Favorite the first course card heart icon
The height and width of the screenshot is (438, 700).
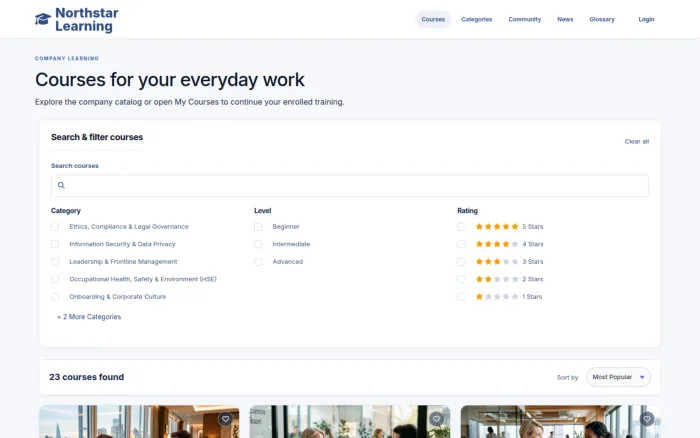(225, 419)
